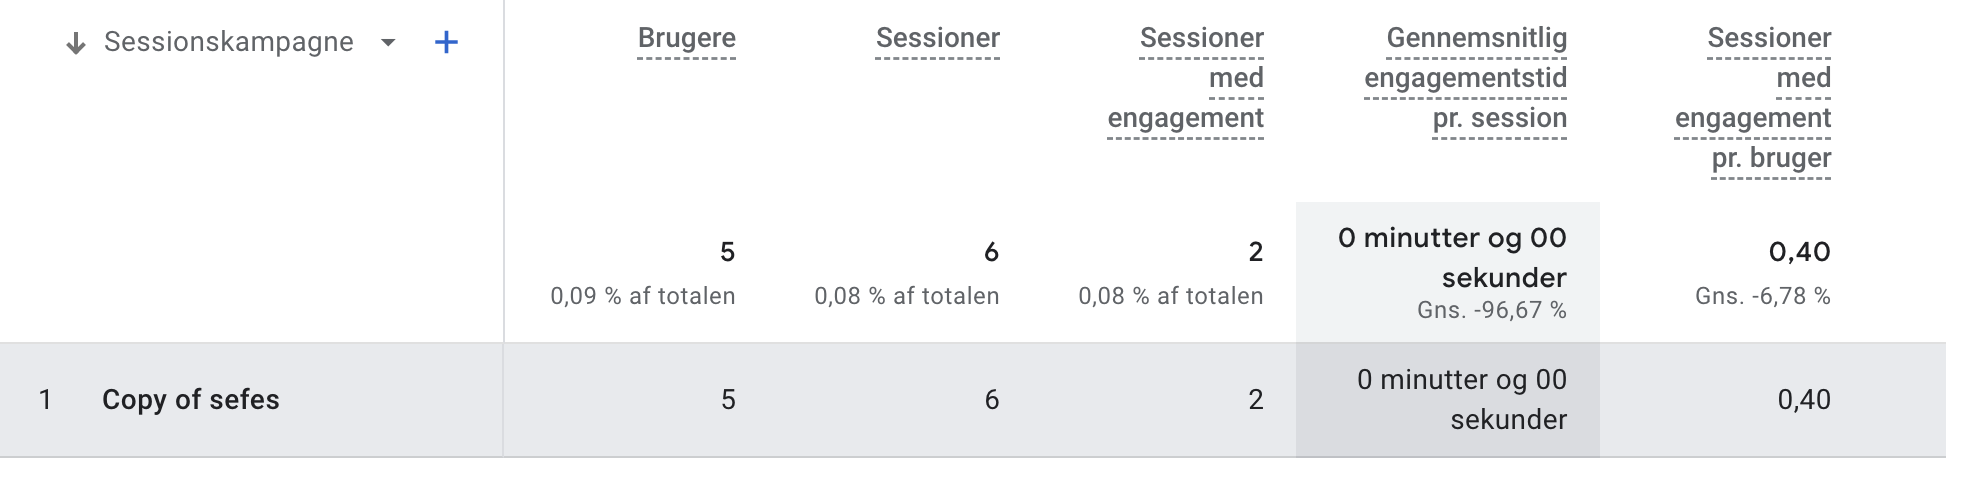The height and width of the screenshot is (498, 1972).
Task: Select the Copy of sefes campaign row
Action: click(x=972, y=400)
